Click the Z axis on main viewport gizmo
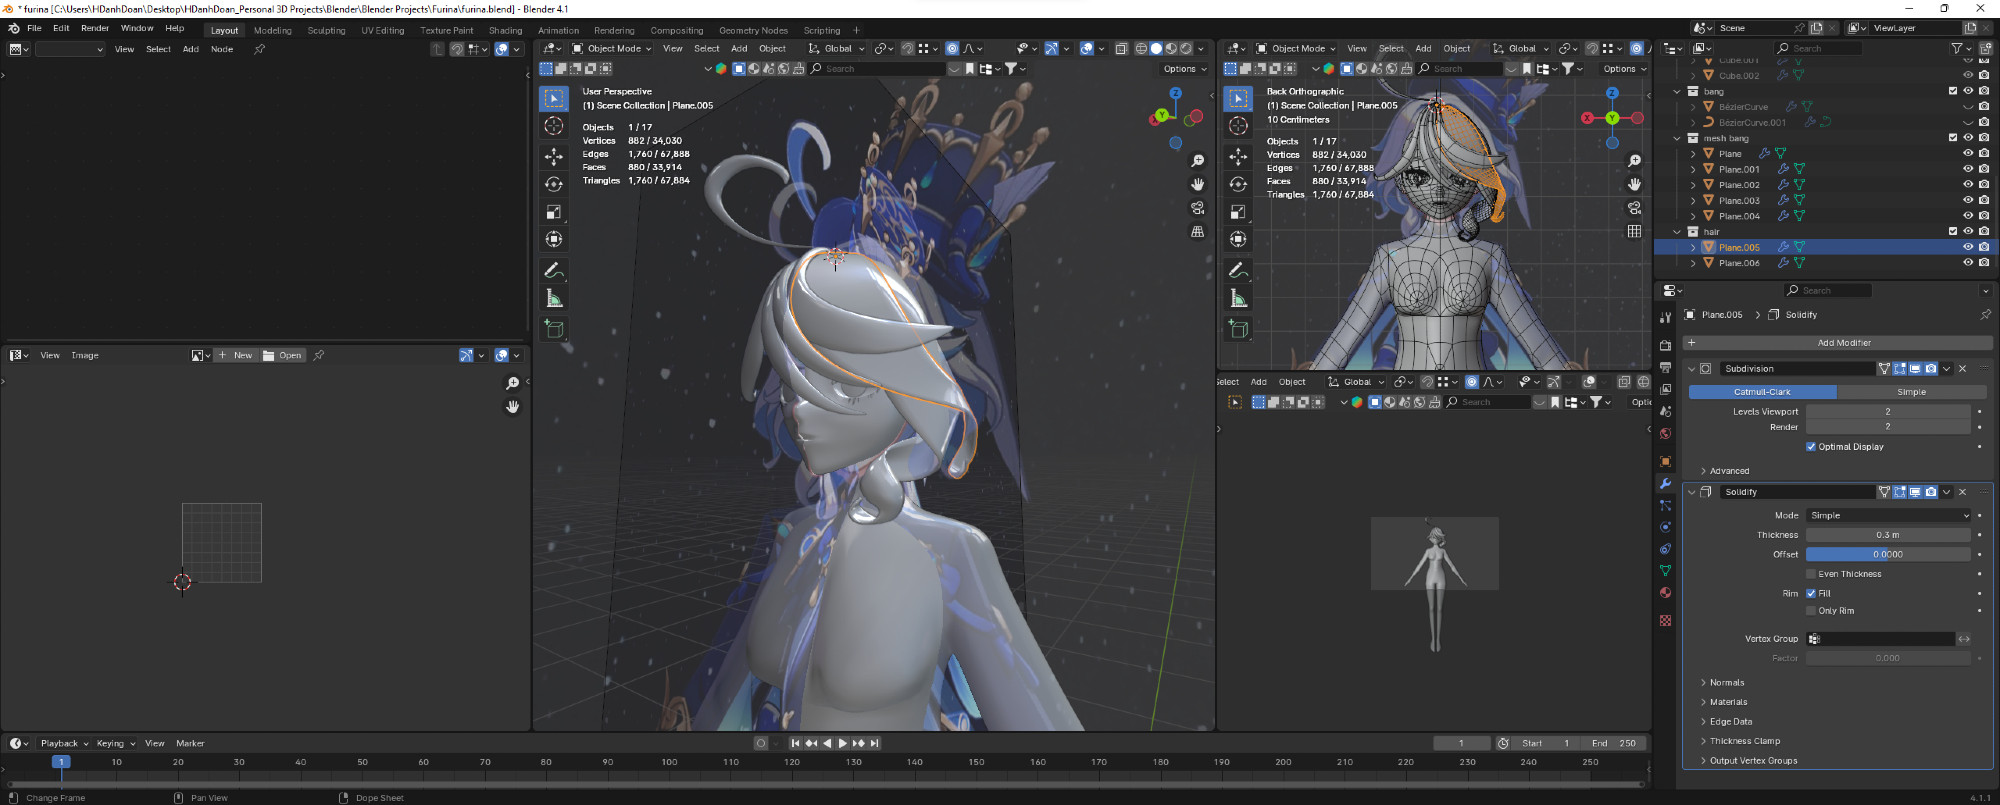This screenshot has width=2000, height=805. 1176,93
